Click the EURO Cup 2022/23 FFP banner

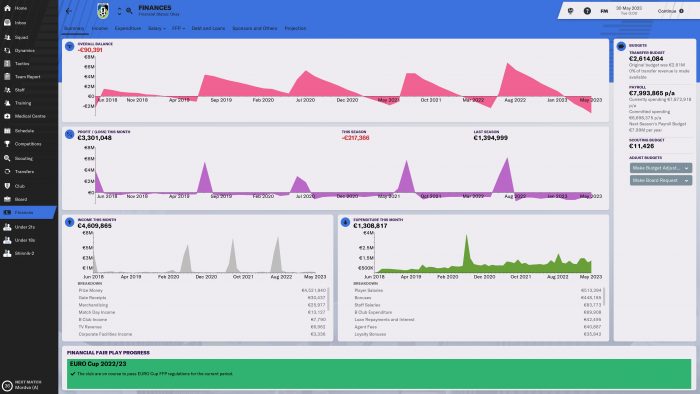(379, 373)
